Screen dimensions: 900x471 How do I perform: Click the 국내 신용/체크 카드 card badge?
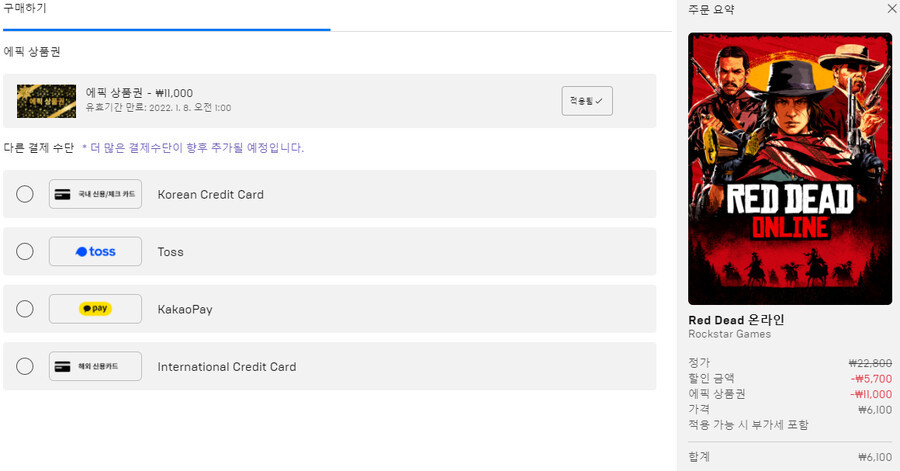pyautogui.click(x=95, y=194)
